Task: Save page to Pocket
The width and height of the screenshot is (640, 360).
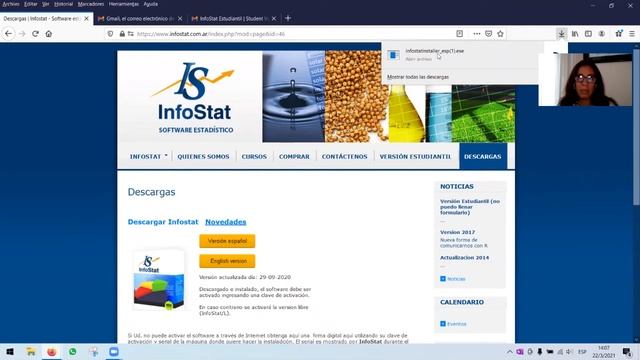Action: [x=489, y=34]
